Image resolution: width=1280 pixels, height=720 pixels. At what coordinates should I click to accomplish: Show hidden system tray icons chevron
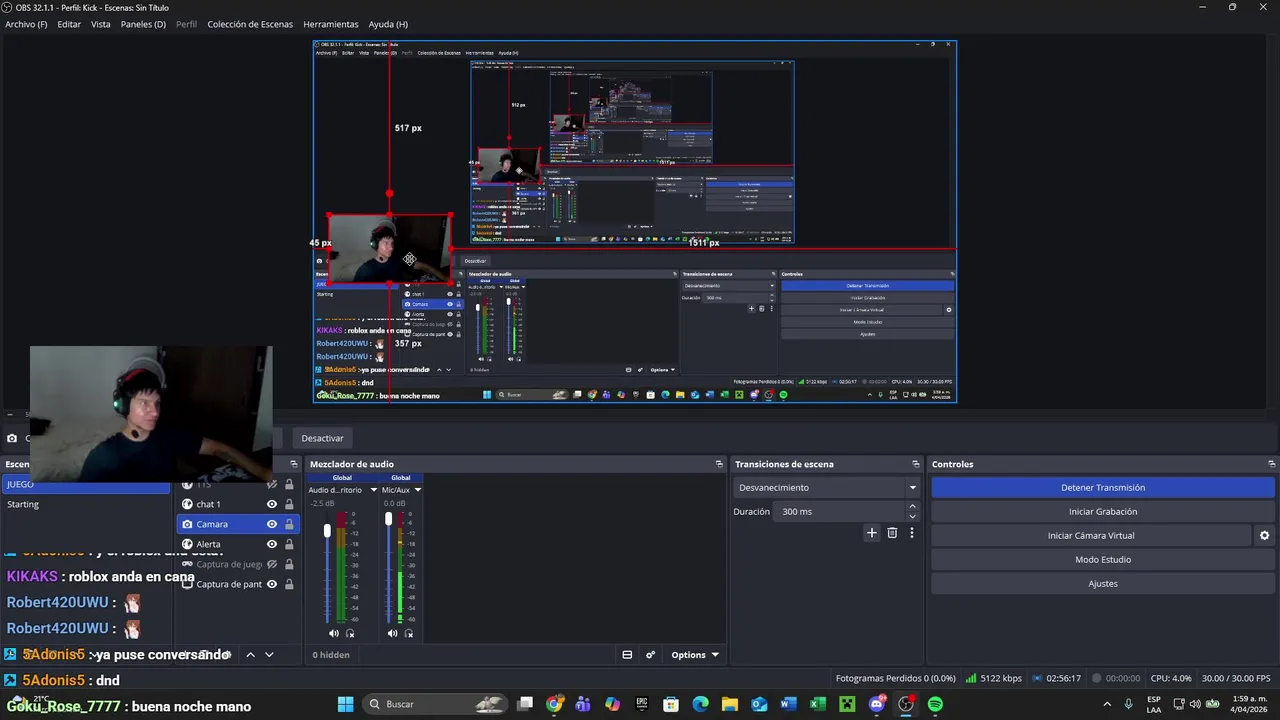1106,704
